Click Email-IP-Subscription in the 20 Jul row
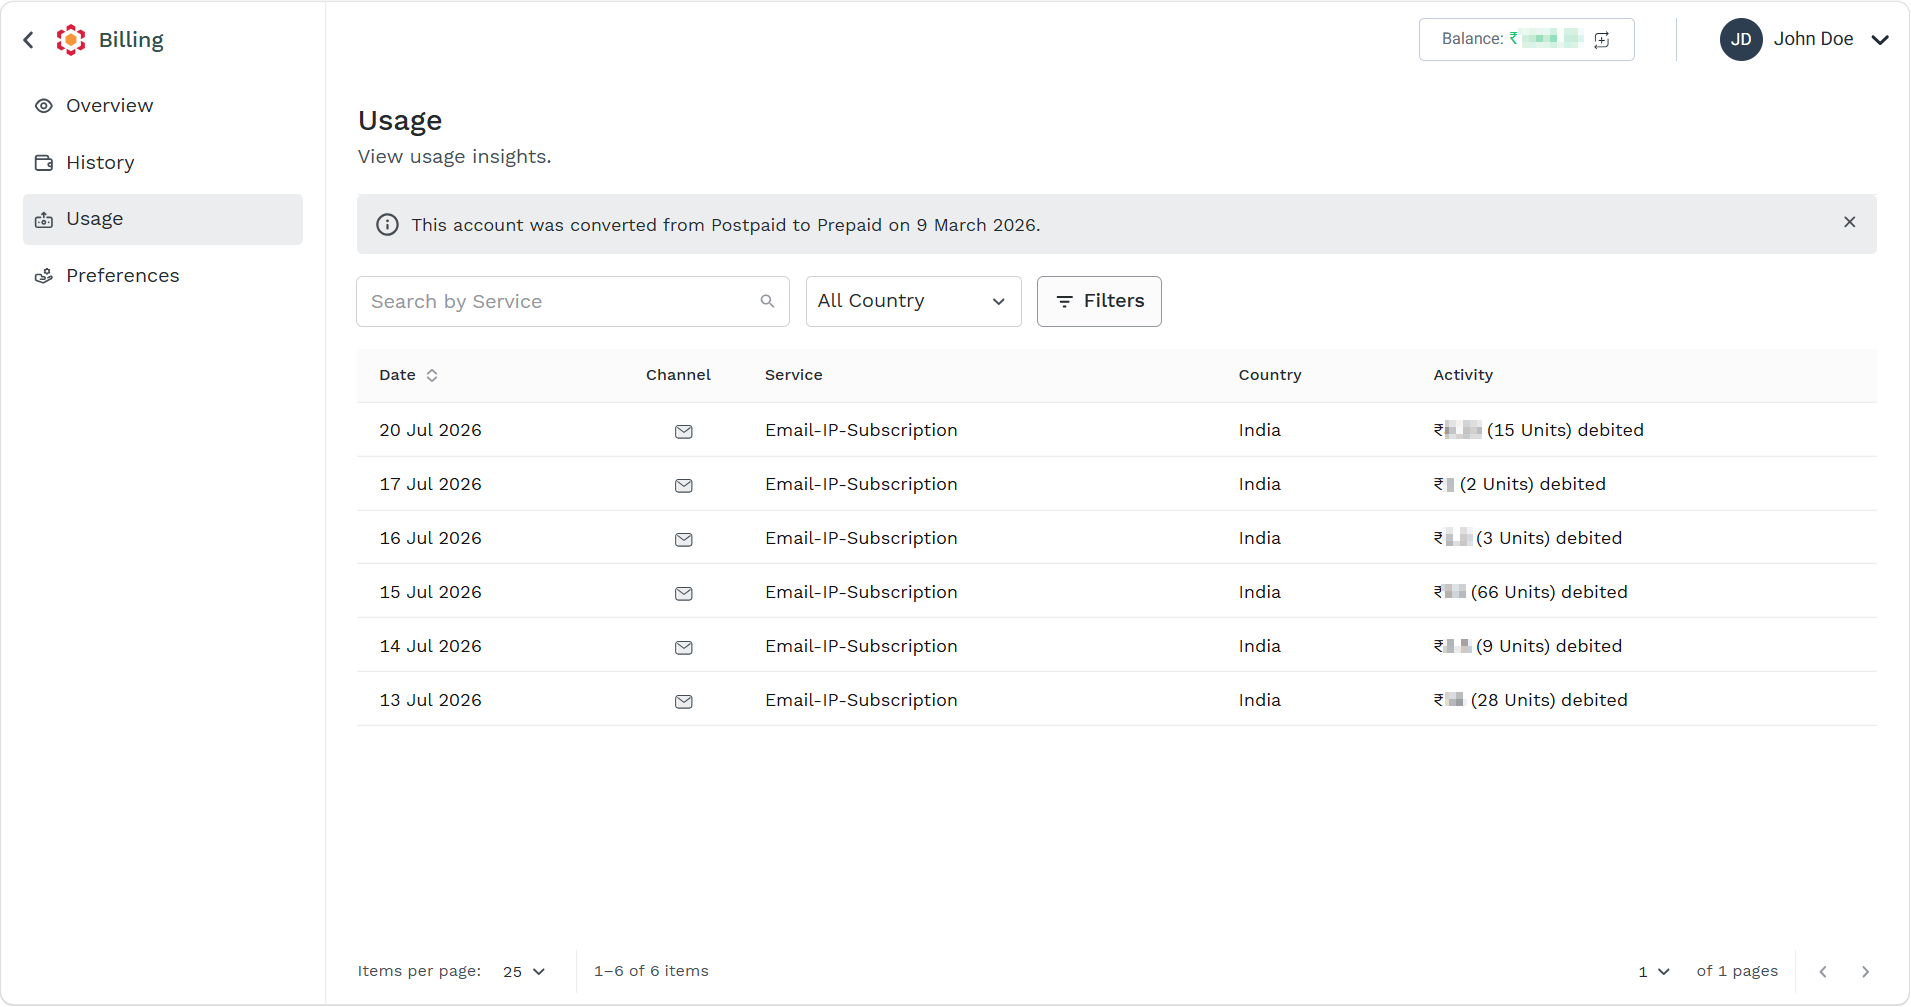This screenshot has width=1911, height=1007. [861, 430]
